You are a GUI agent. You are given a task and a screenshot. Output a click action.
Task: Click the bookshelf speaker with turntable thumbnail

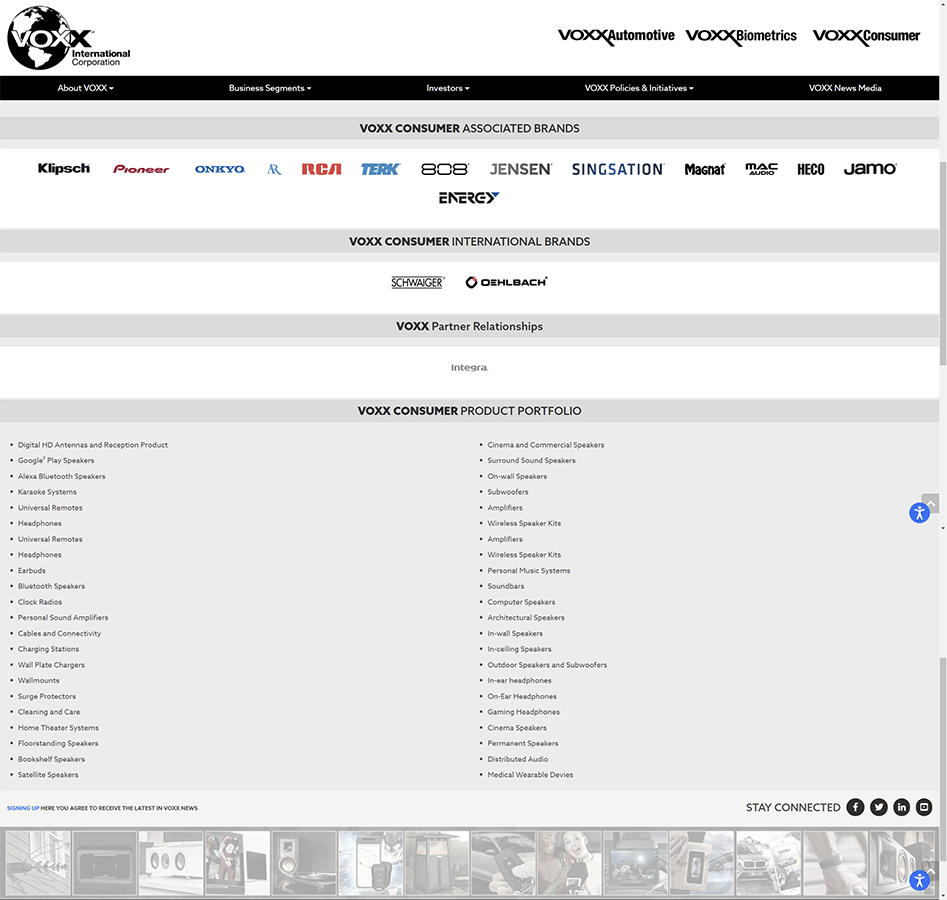pos(304,863)
